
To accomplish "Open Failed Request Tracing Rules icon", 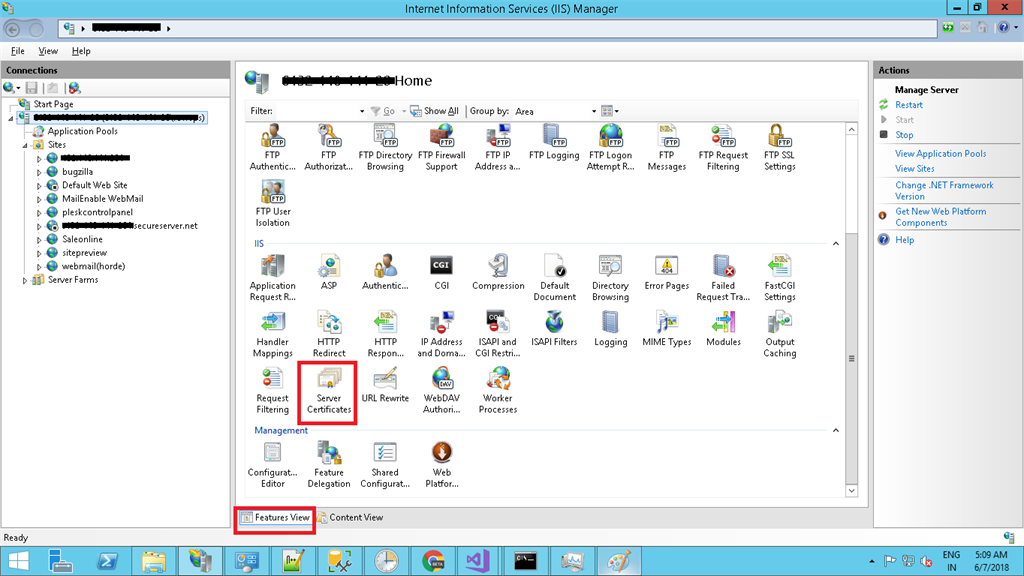I will point(724,278).
